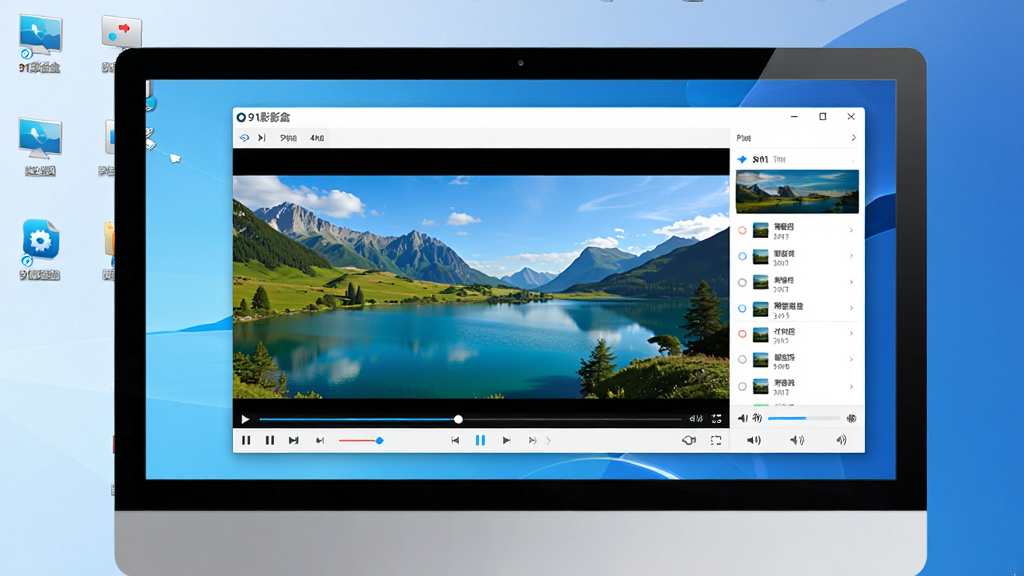Expand the sixth playlist row's chevron
Image resolution: width=1024 pixels, height=576 pixels.
[851, 359]
